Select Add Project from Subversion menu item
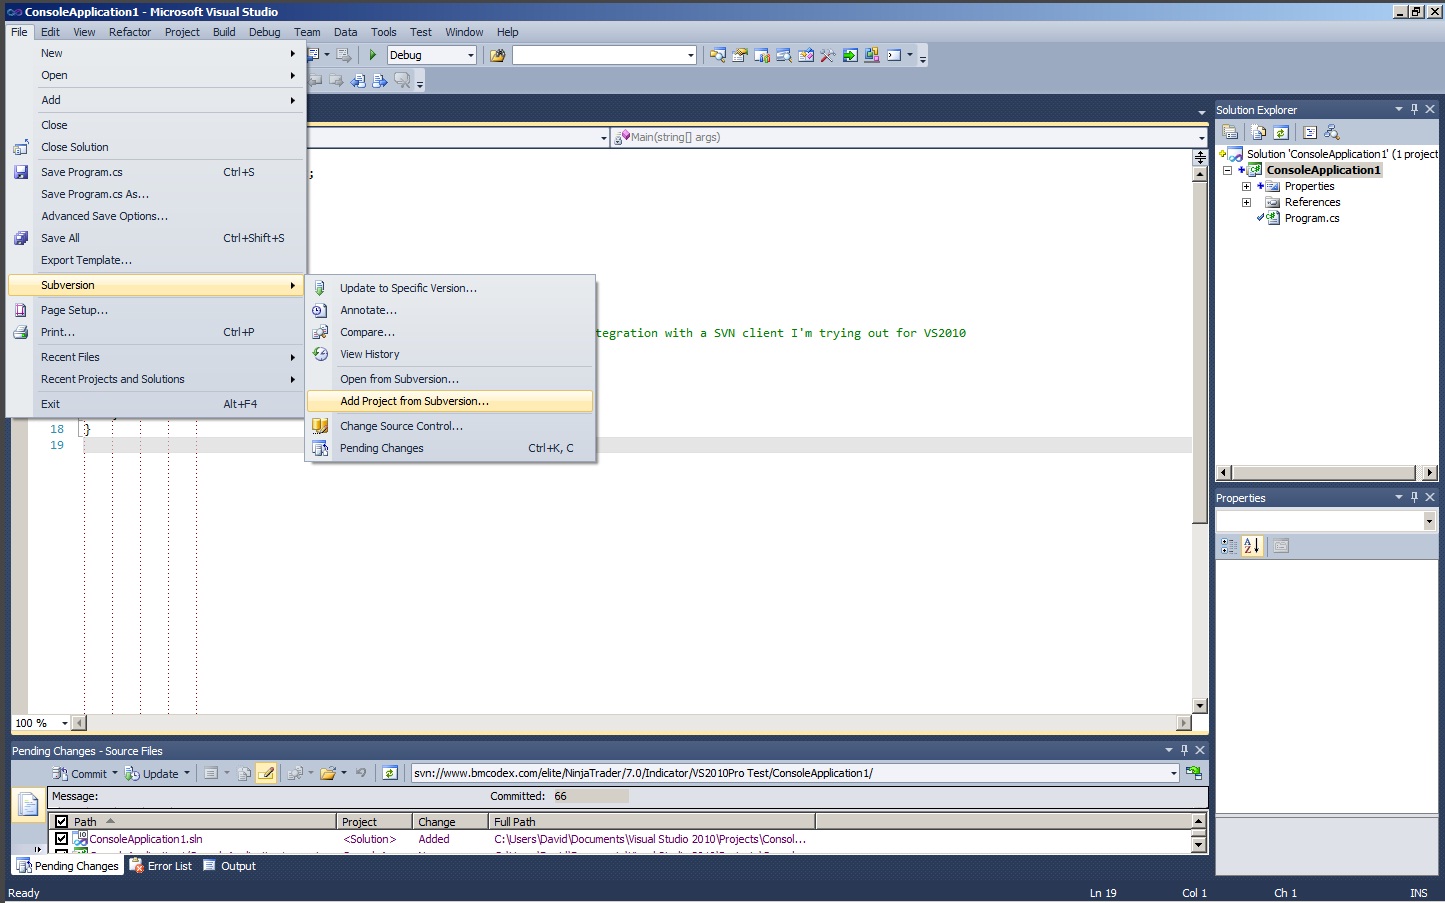This screenshot has height=903, width=1445. (450, 401)
